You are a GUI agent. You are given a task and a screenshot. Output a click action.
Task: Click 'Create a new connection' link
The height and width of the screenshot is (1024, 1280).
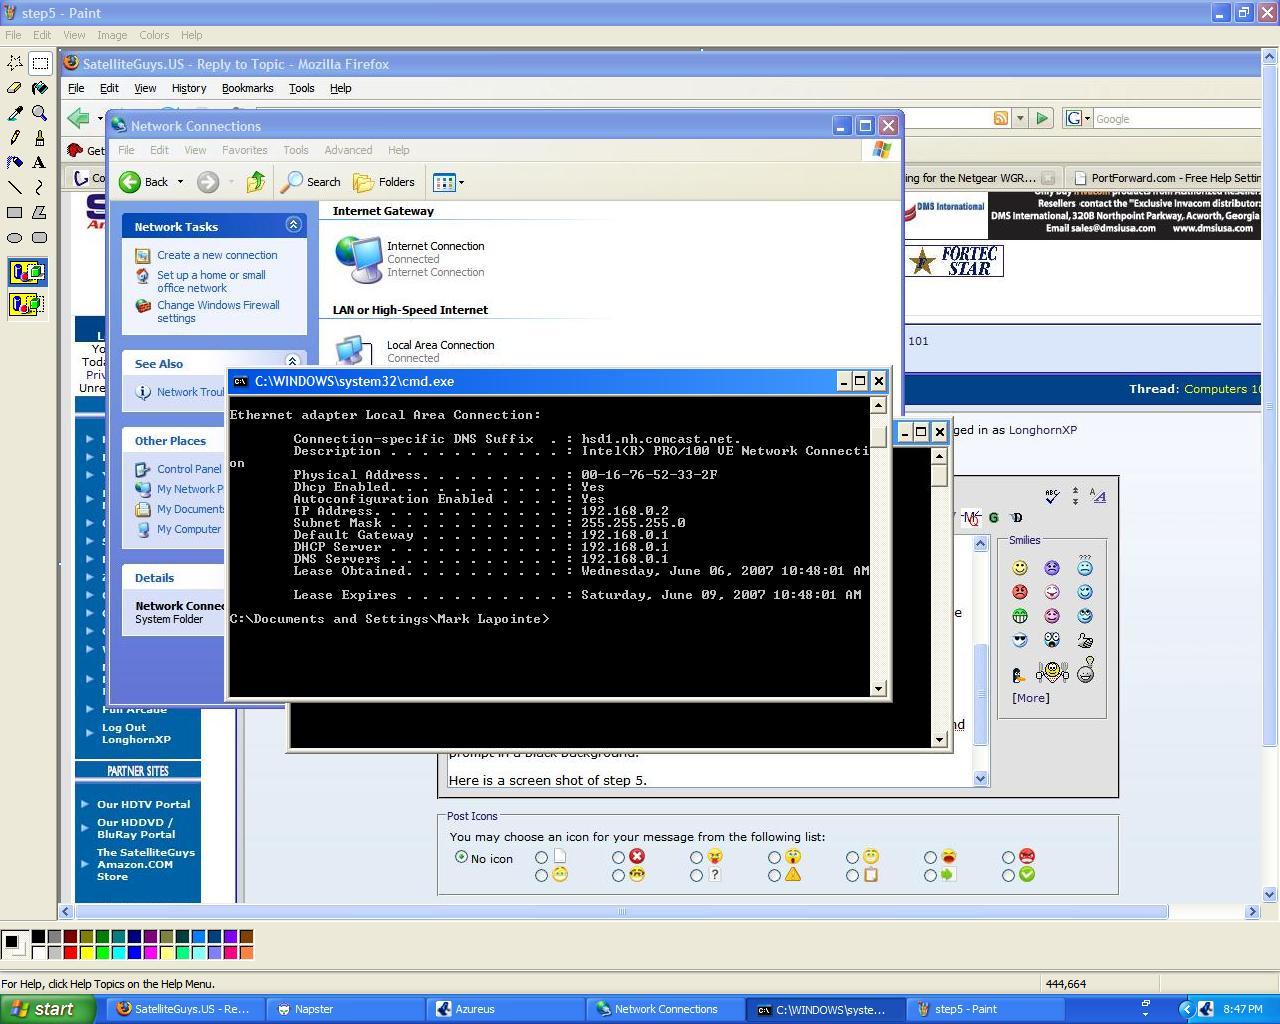[x=217, y=255]
